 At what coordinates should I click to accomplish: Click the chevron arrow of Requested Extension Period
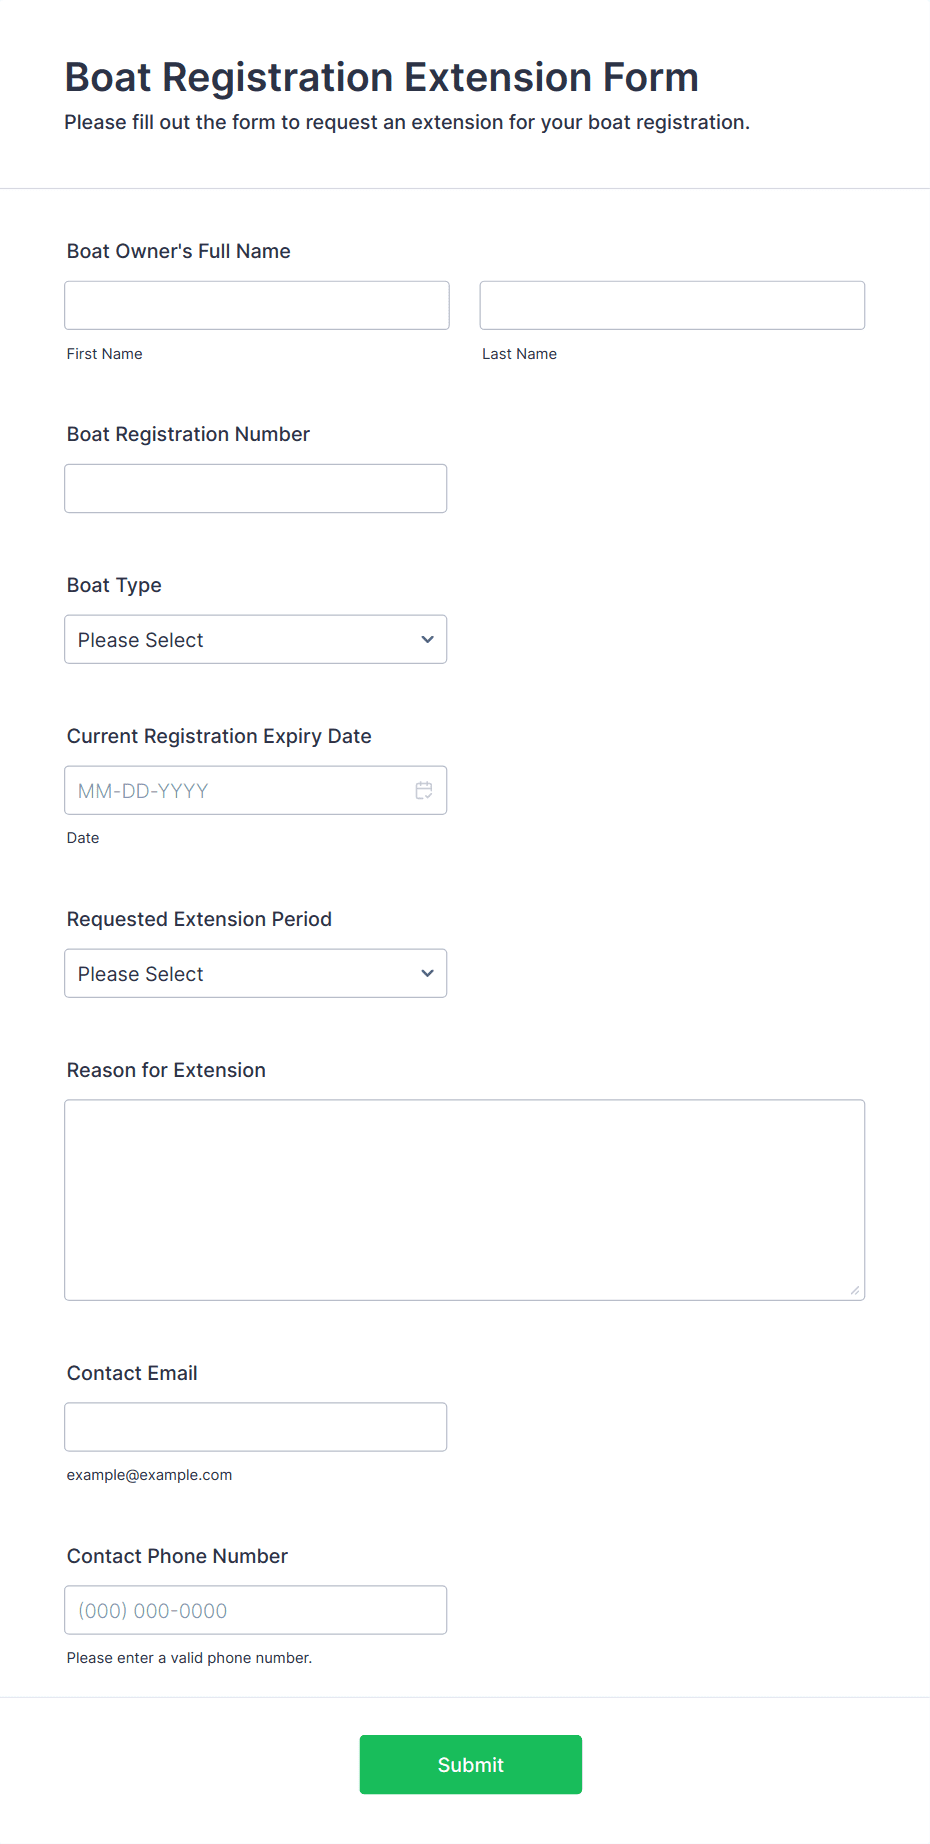tap(427, 974)
